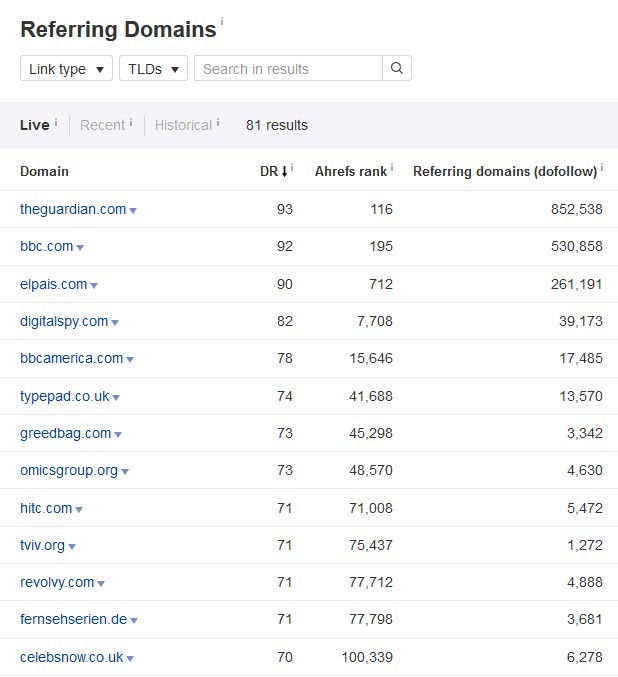
Task: Select referring domains value 3,342
Action: (585, 433)
